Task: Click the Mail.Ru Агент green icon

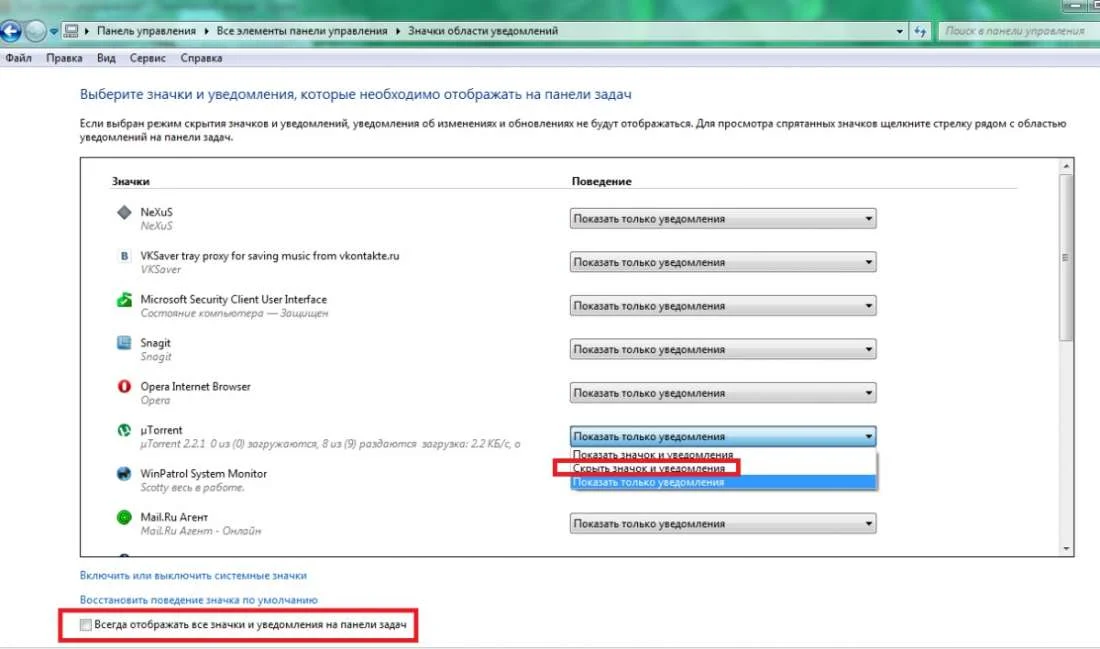Action: [x=124, y=517]
